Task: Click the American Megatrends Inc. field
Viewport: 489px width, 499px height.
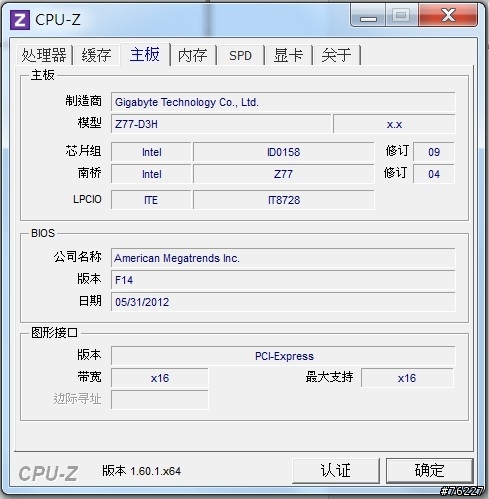Action: [283, 258]
